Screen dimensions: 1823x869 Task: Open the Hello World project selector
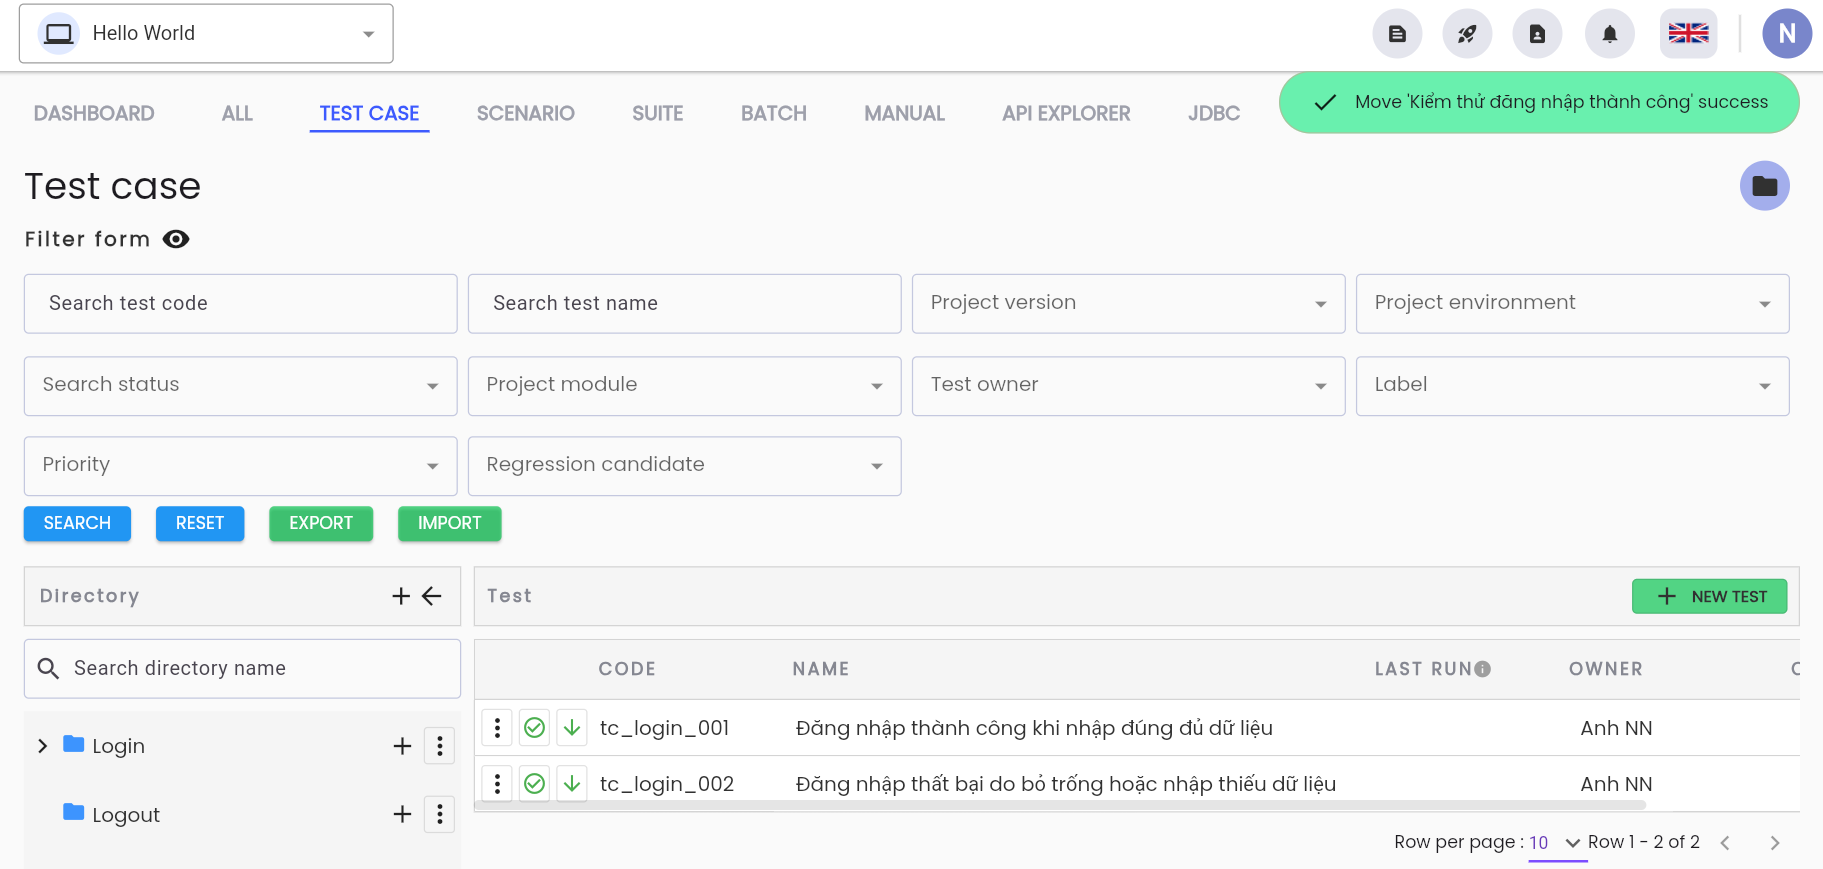click(x=206, y=33)
